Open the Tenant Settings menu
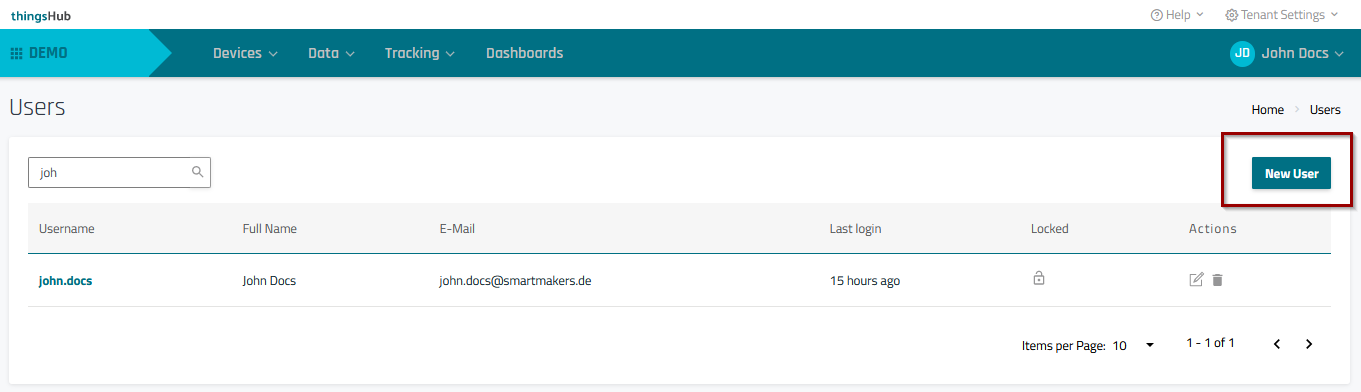The width and height of the screenshot is (1361, 392). click(x=1281, y=15)
